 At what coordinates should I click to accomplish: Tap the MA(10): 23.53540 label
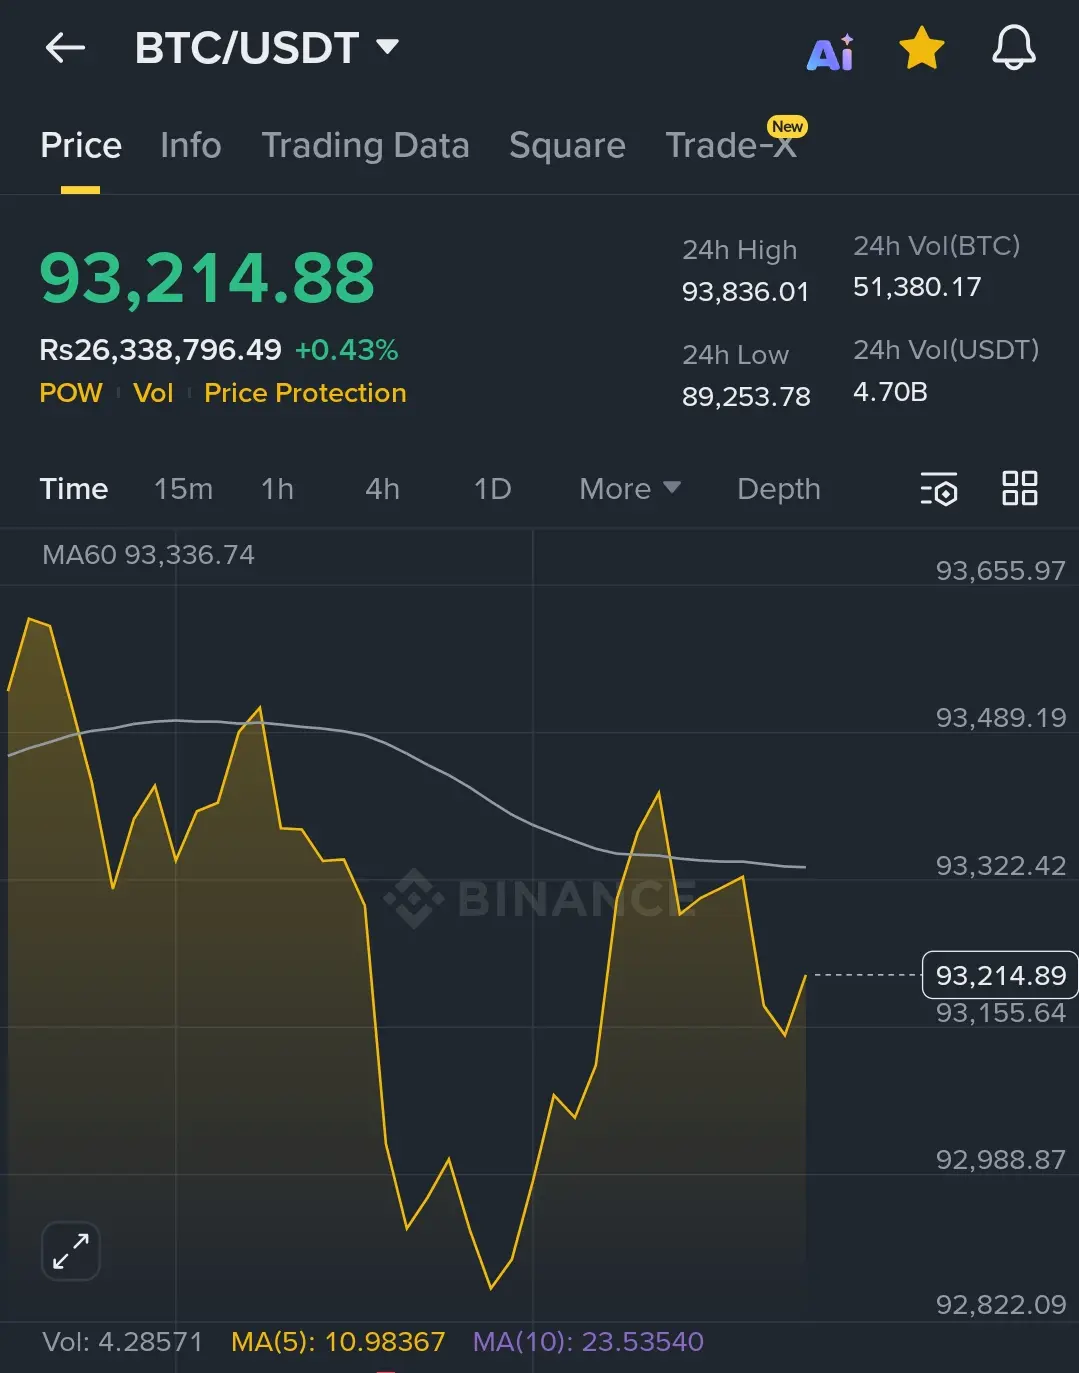coord(588,1342)
